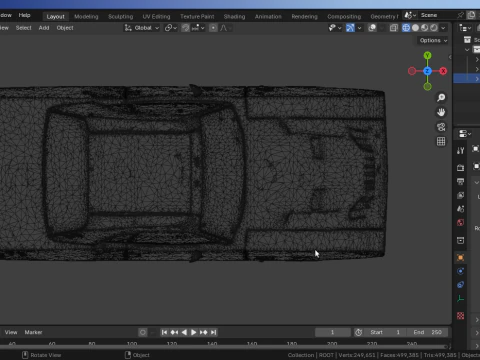Select the Layout workspace tab
This screenshot has width=480, height=360.
click(x=55, y=16)
